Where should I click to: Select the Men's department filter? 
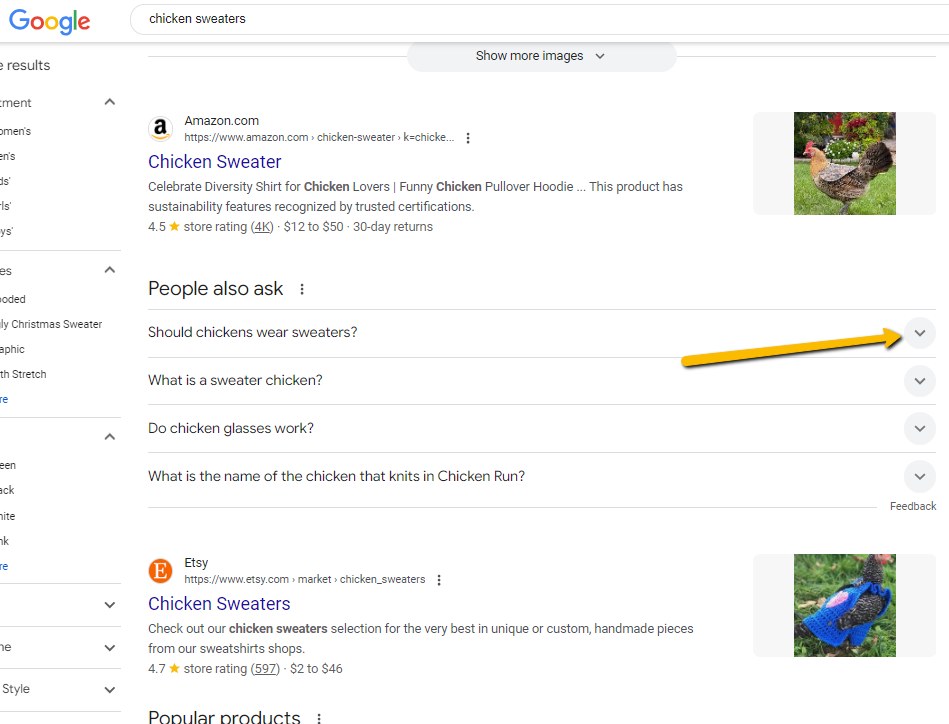[x=8, y=156]
